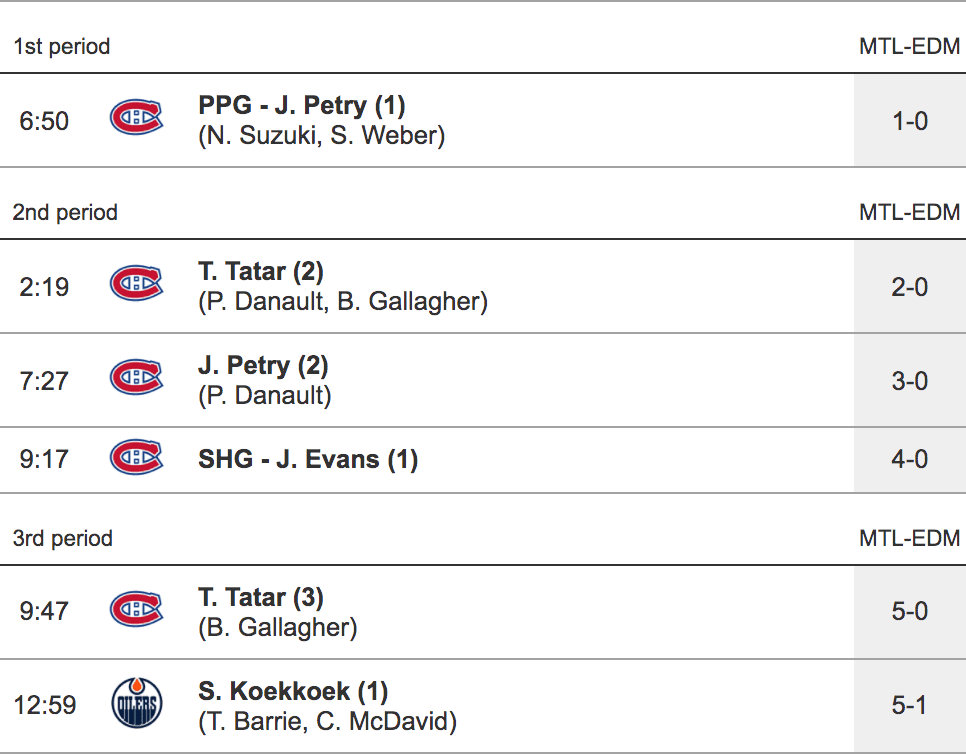Click P. Danault, B. Gallagher assists line
This screenshot has height=754, width=966.
pyautogui.click(x=343, y=301)
